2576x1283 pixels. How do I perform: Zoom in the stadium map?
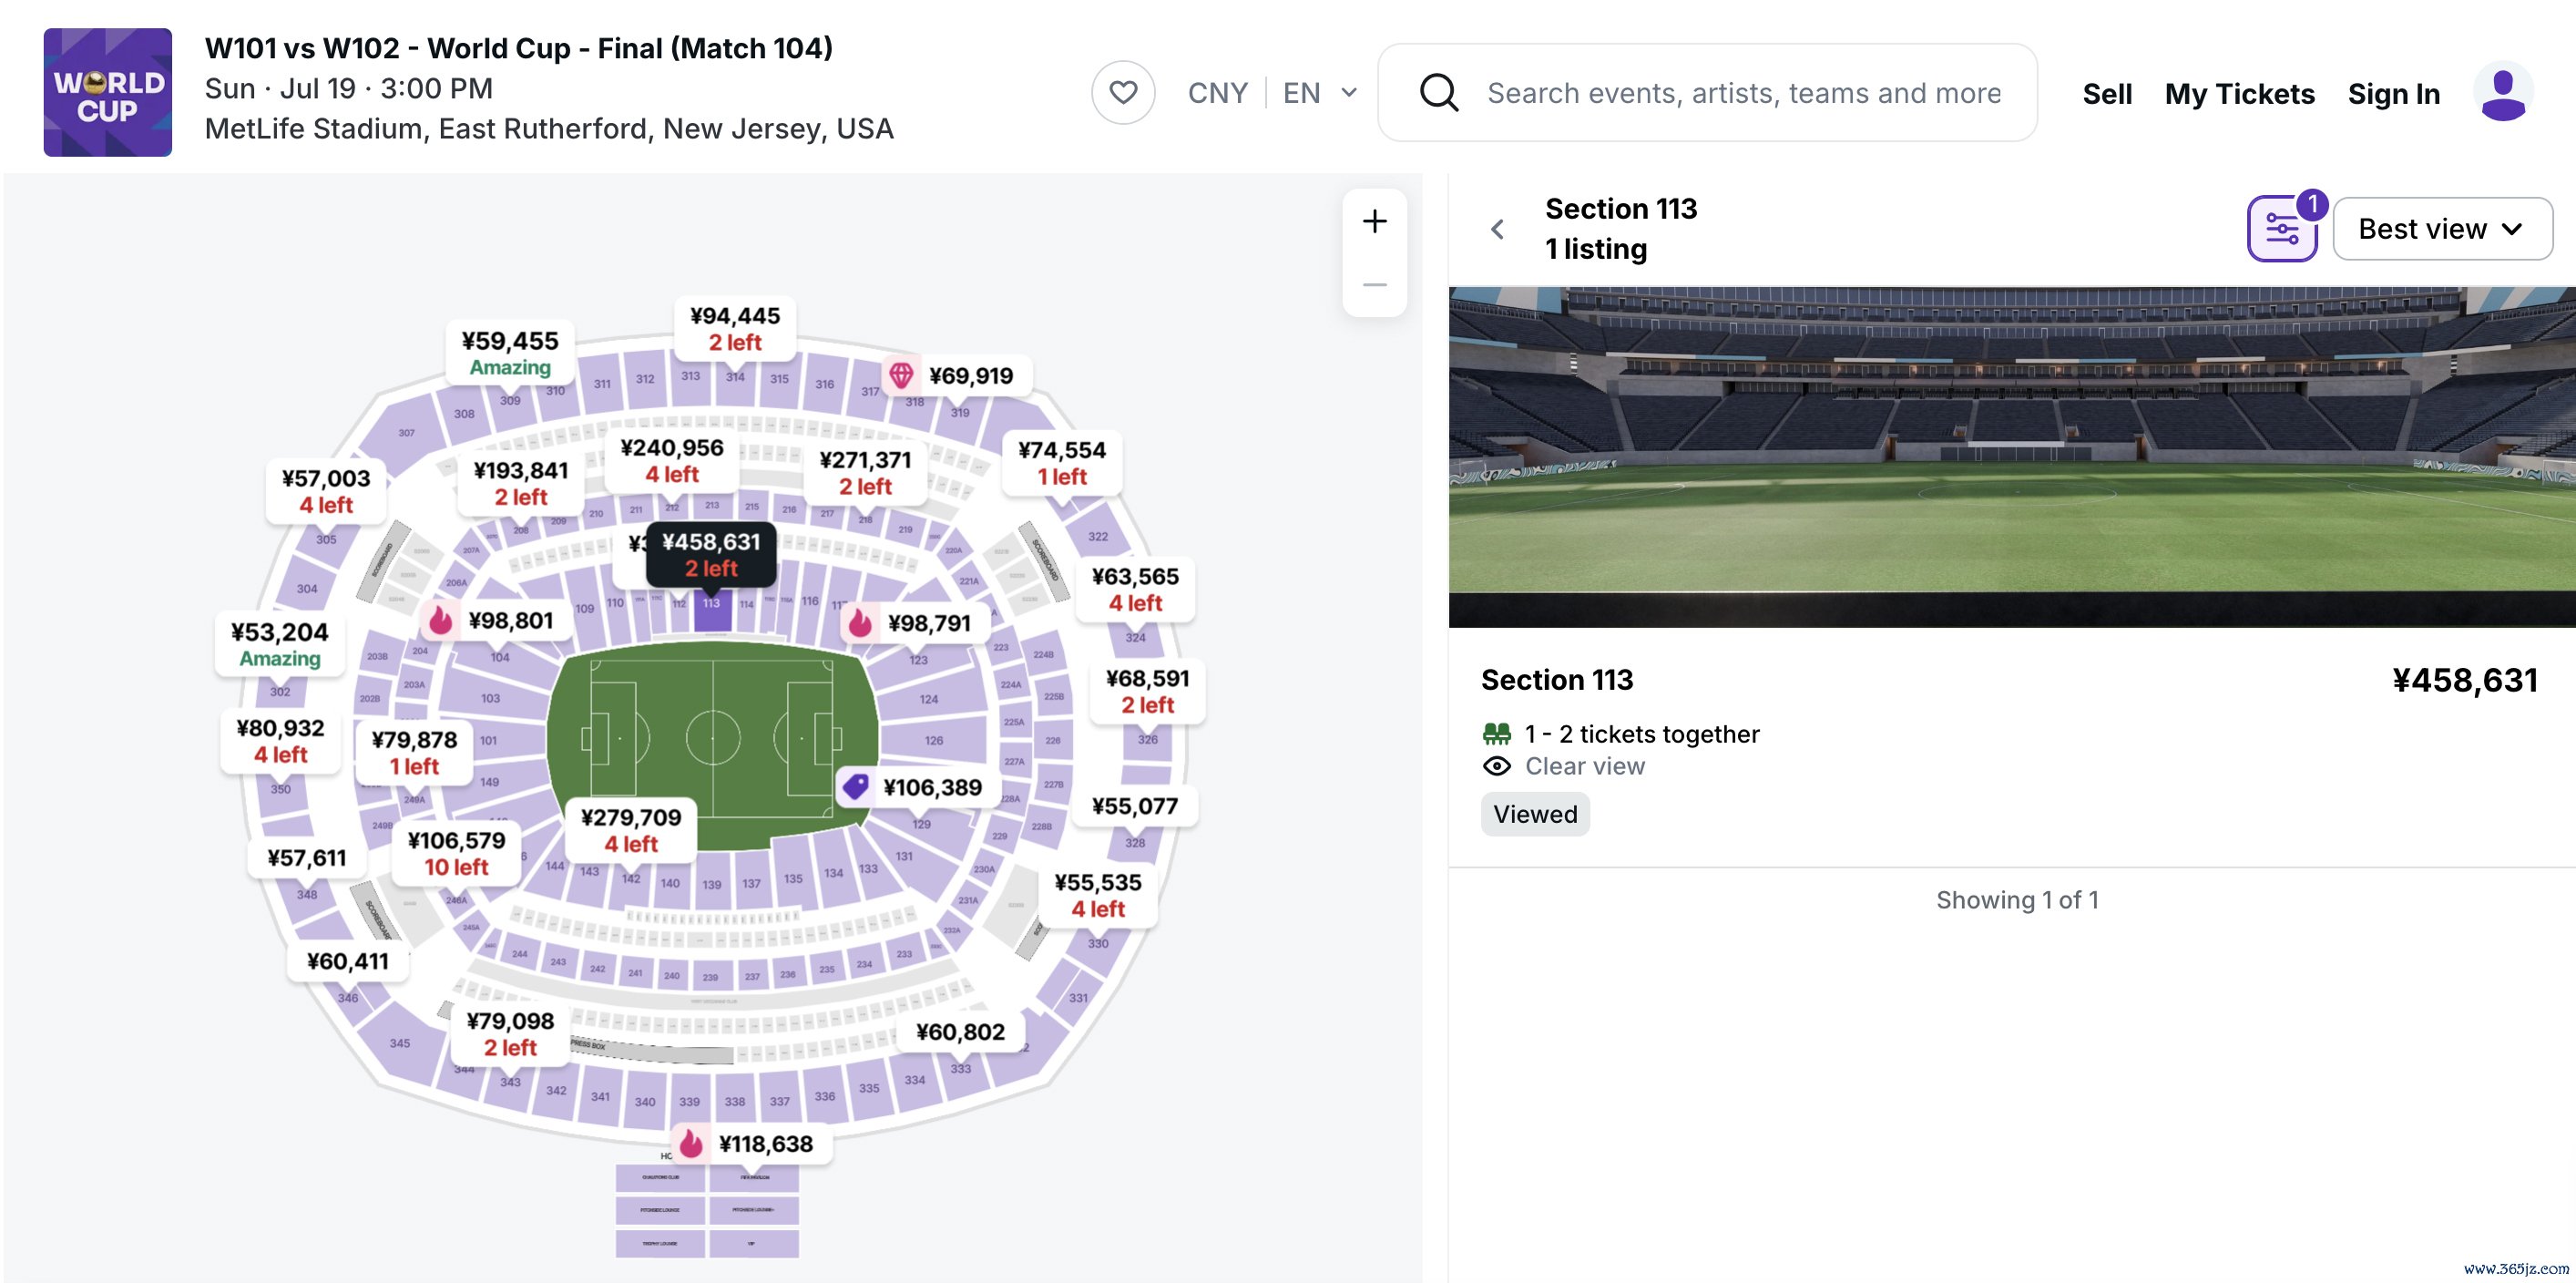click(x=1375, y=221)
